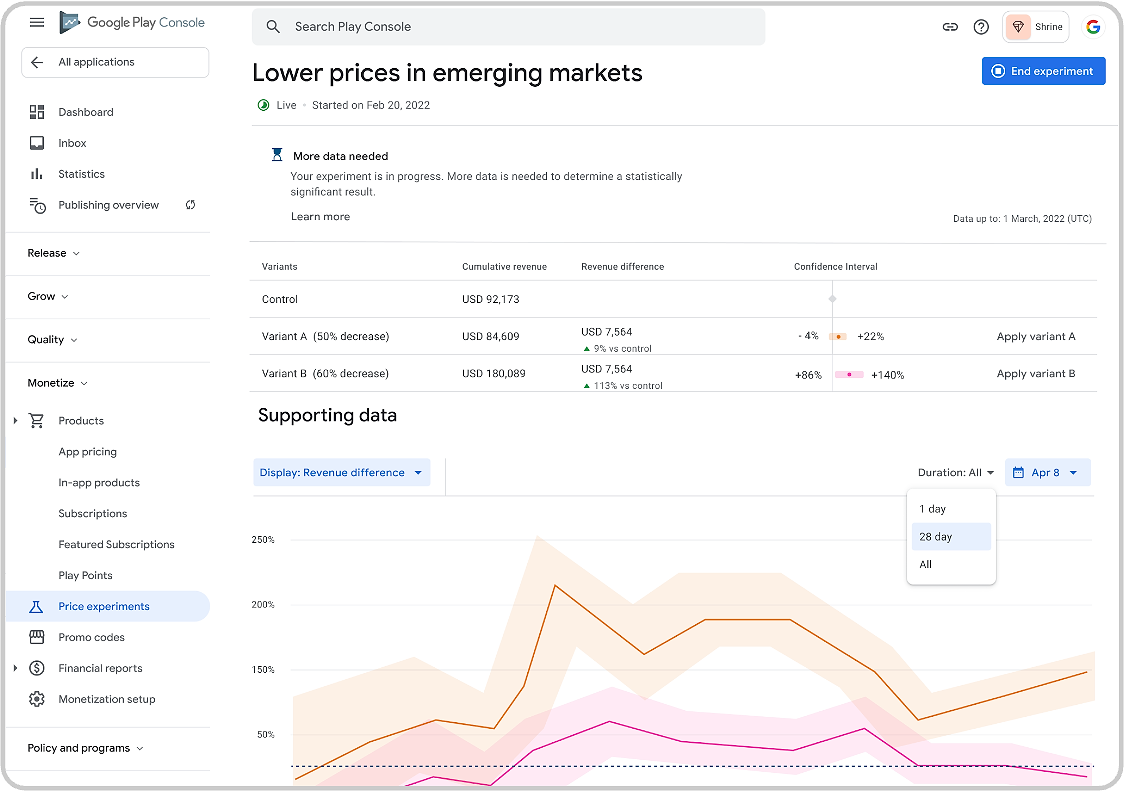The width and height of the screenshot is (1126, 793).
Task: Click the hourglass More data needed icon
Action: 276,154
